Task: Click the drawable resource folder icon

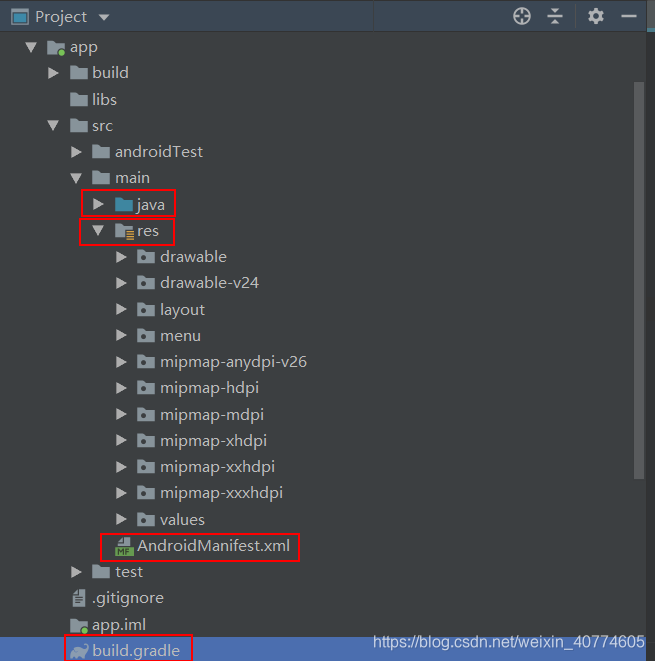Action: [x=146, y=257]
